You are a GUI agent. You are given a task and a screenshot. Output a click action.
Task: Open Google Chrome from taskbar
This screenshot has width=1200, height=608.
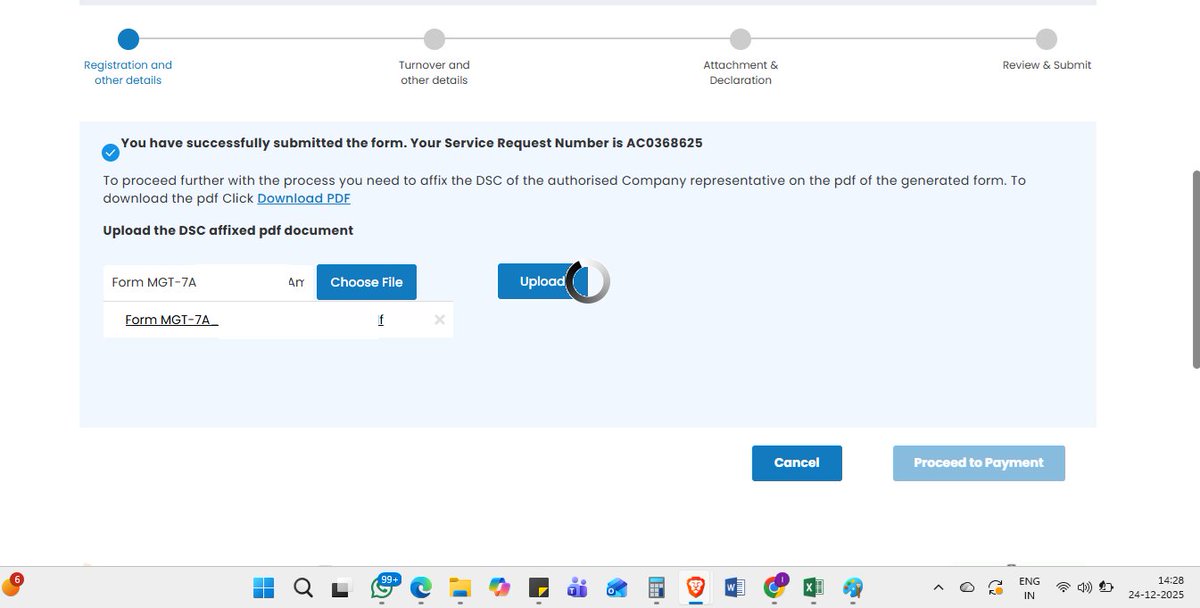pos(774,587)
